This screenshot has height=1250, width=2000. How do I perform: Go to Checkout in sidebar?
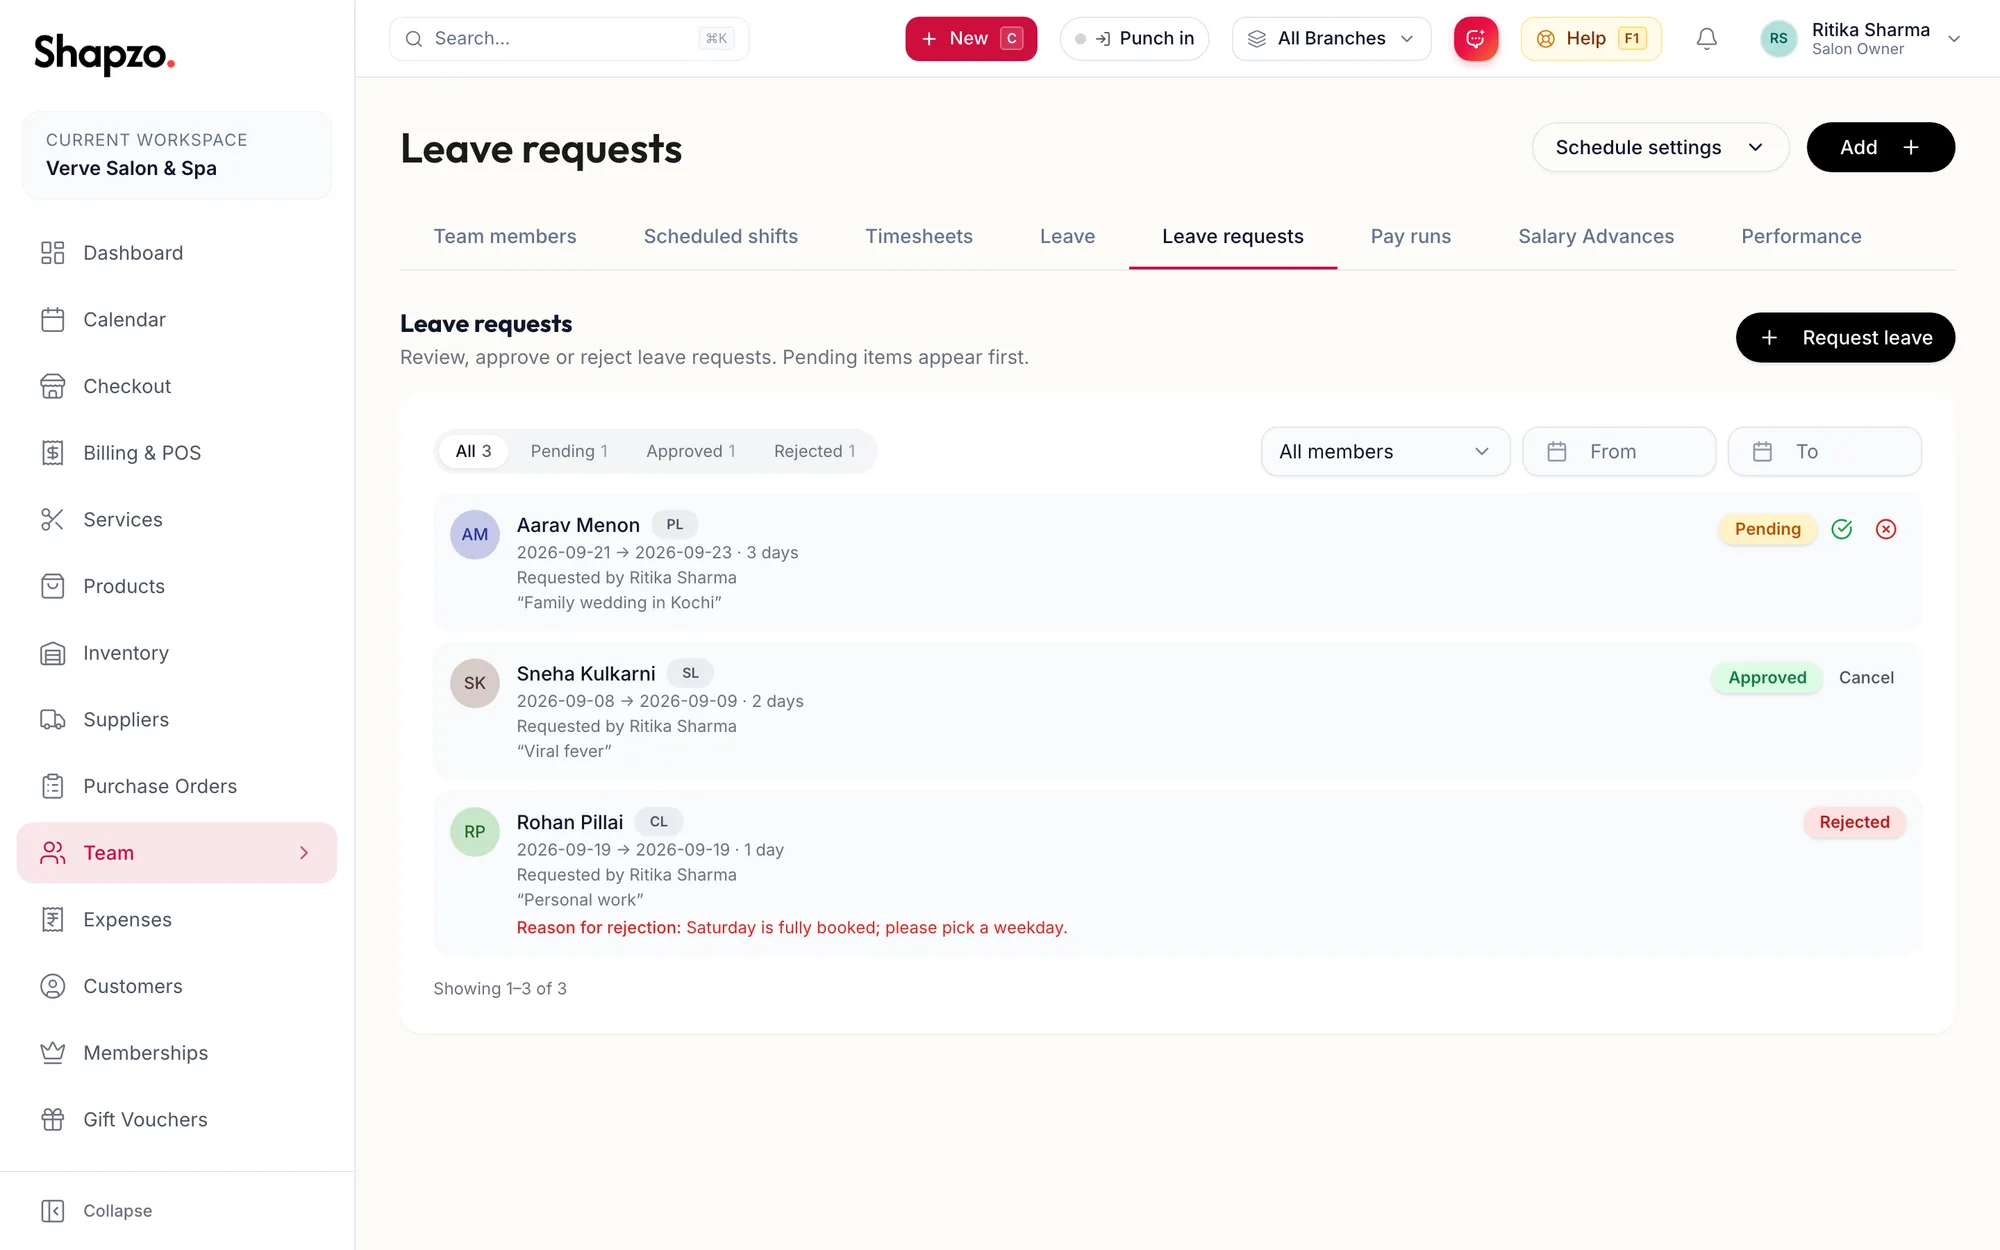coord(177,386)
